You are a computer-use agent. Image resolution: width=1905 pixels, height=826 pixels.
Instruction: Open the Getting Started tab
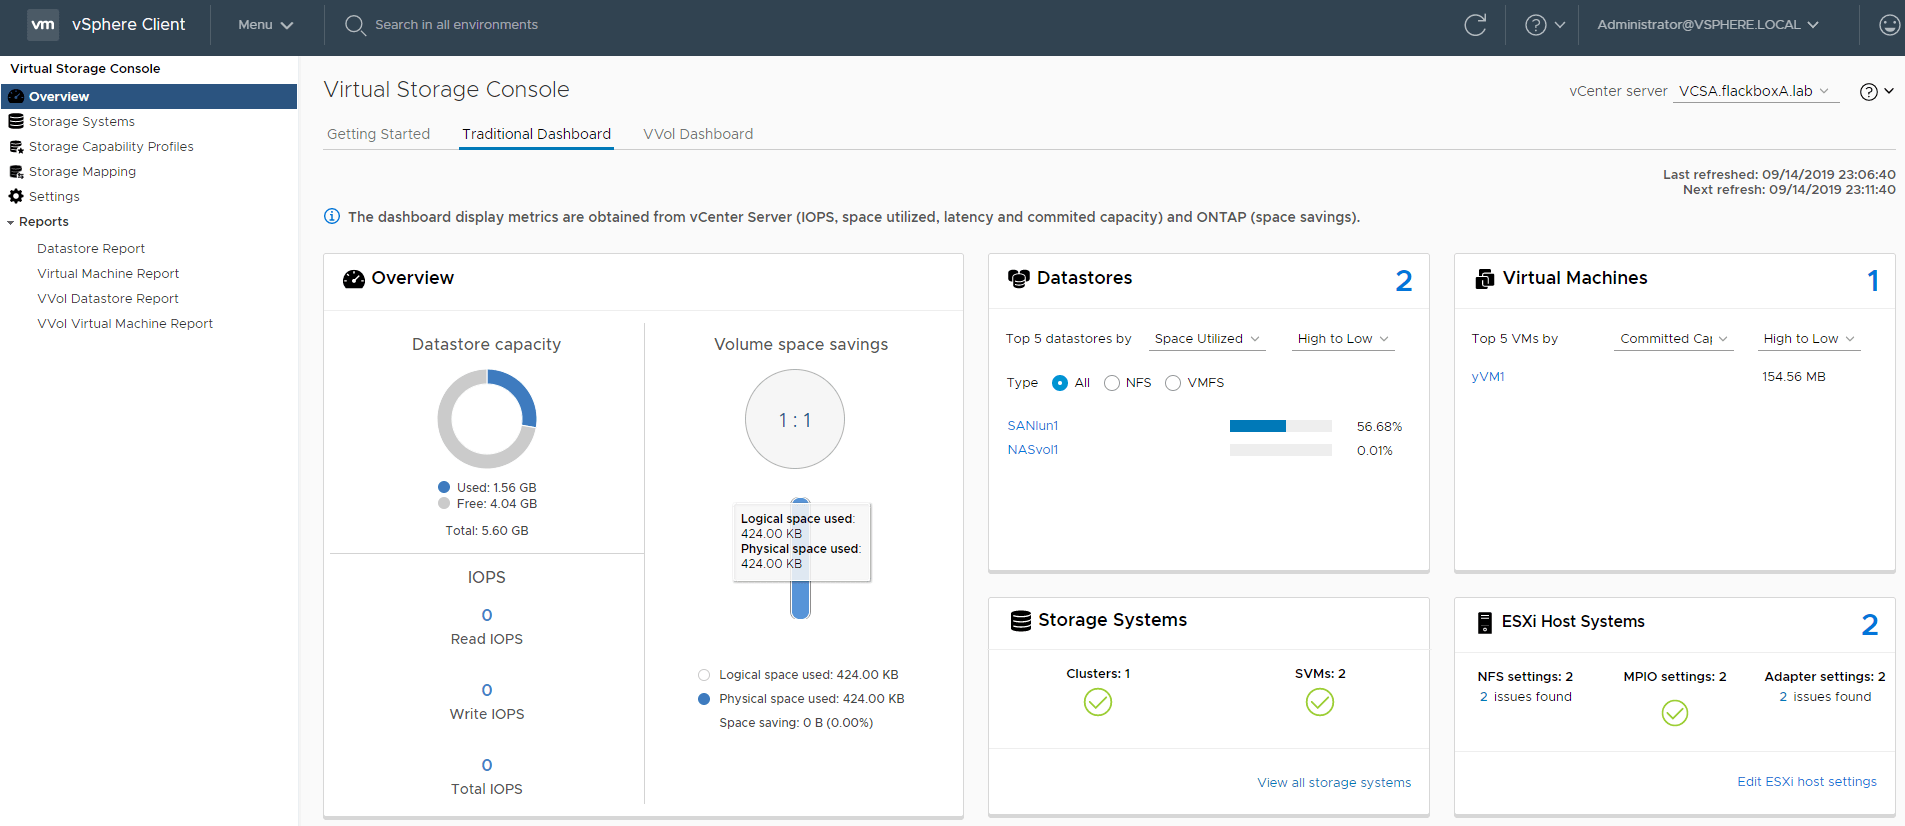[378, 134]
